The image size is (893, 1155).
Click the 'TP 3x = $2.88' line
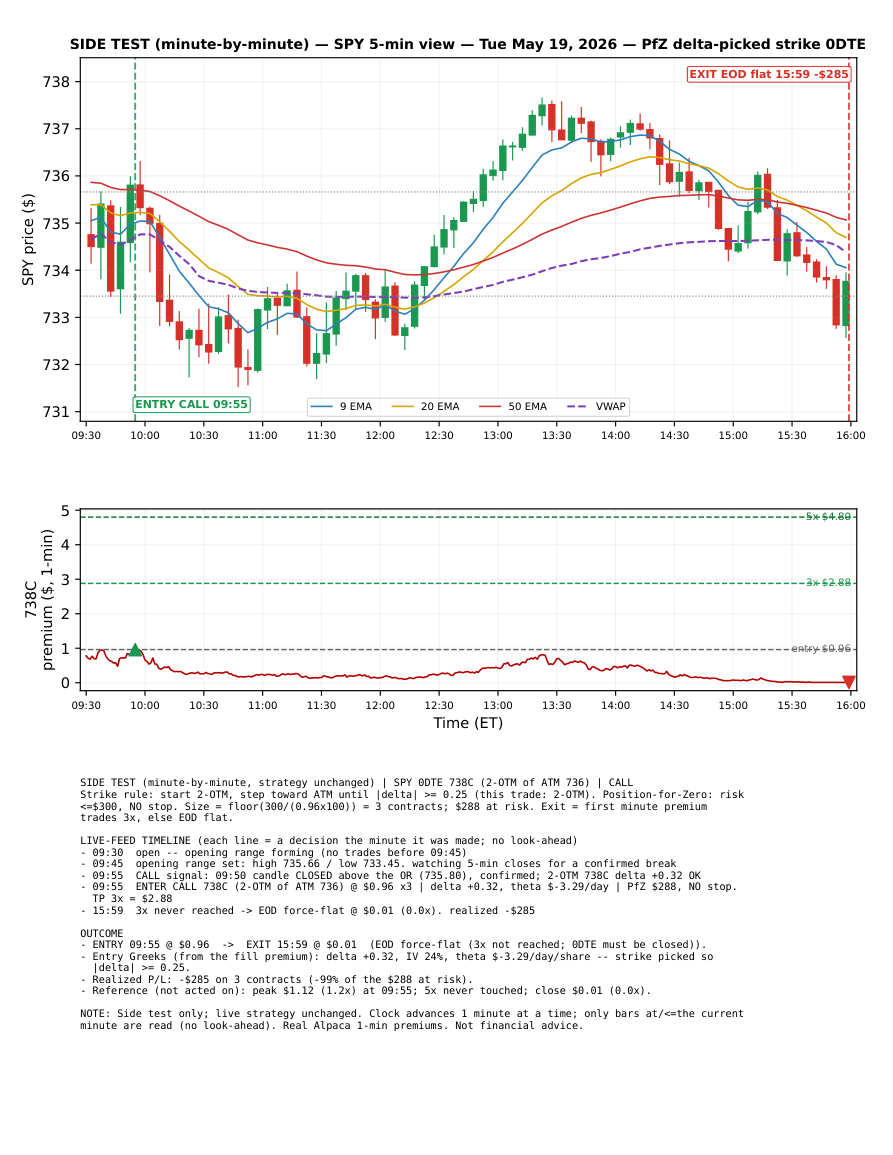(x=132, y=899)
